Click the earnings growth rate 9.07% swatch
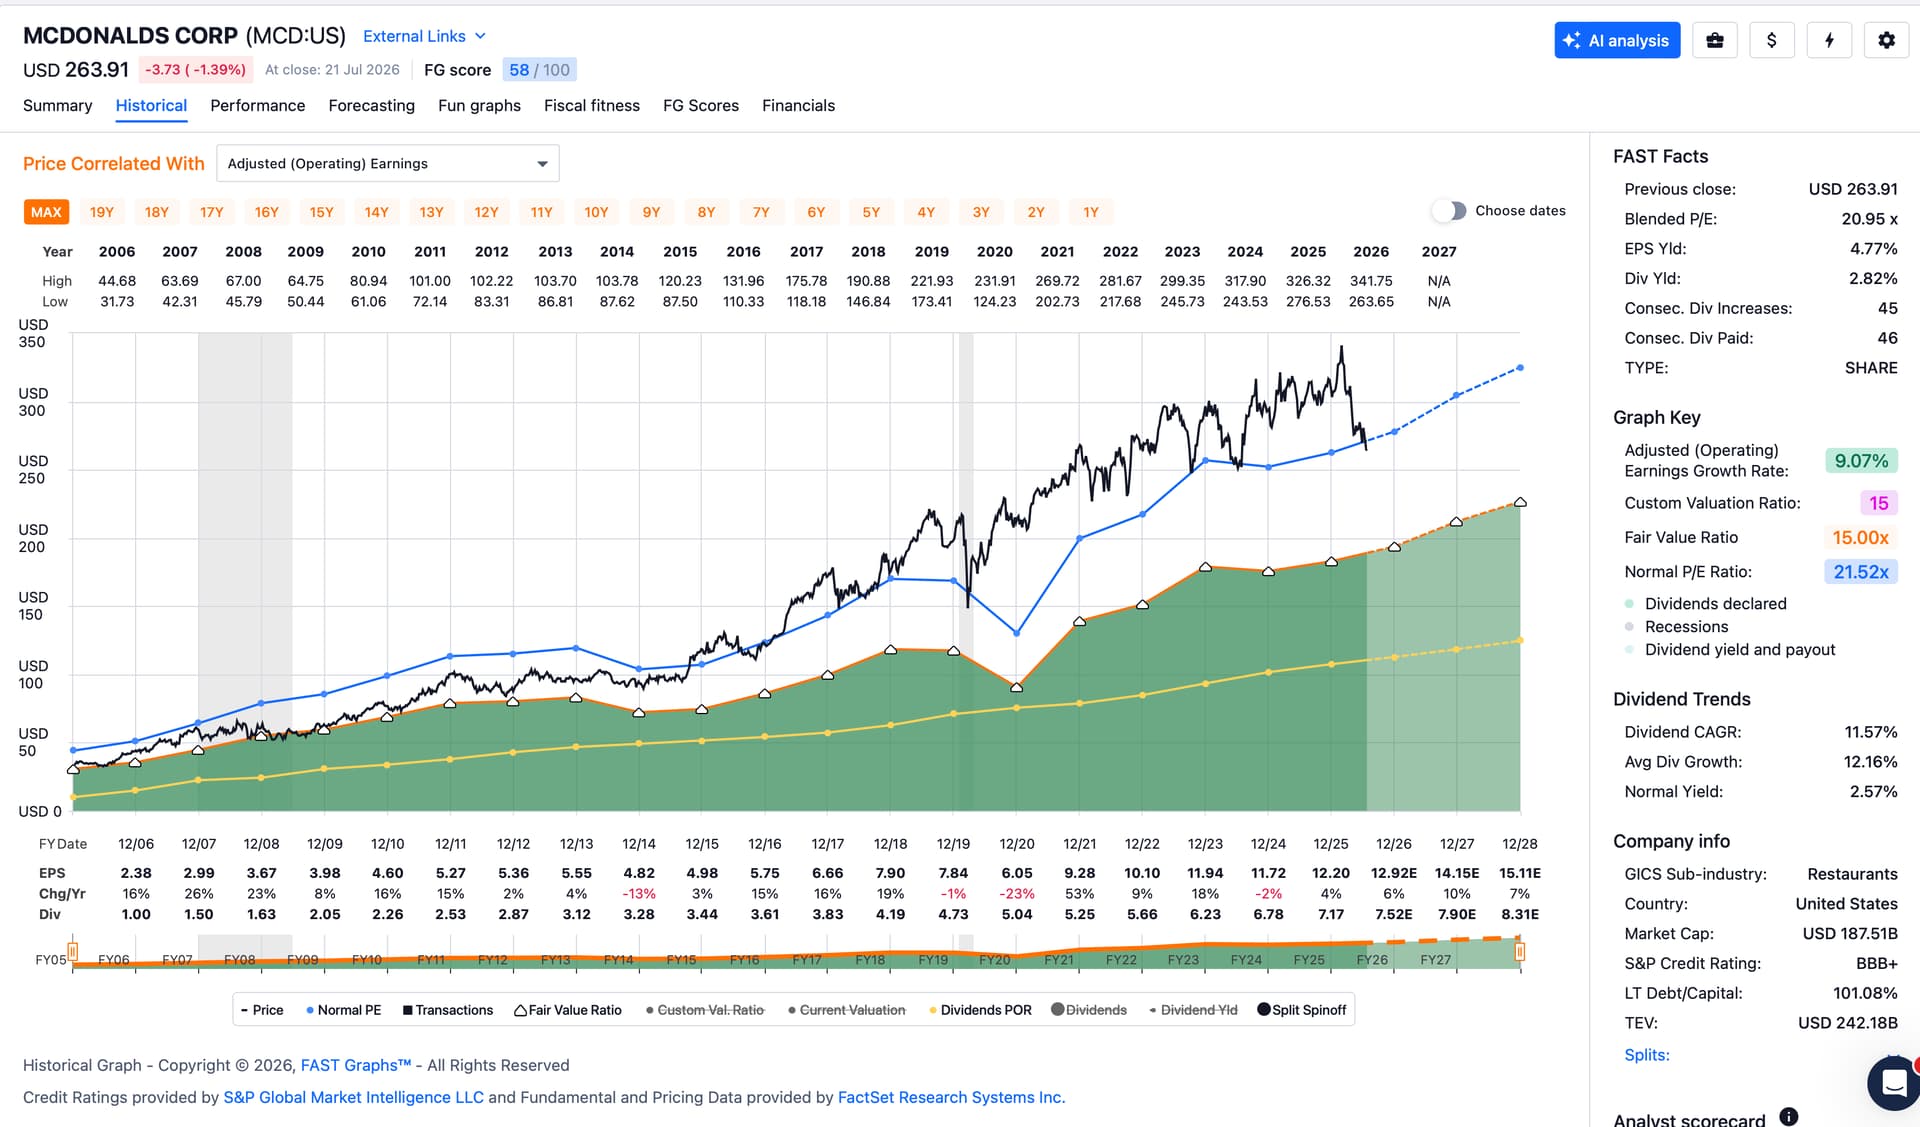Viewport: 1920px width, 1127px height. pos(1861,461)
